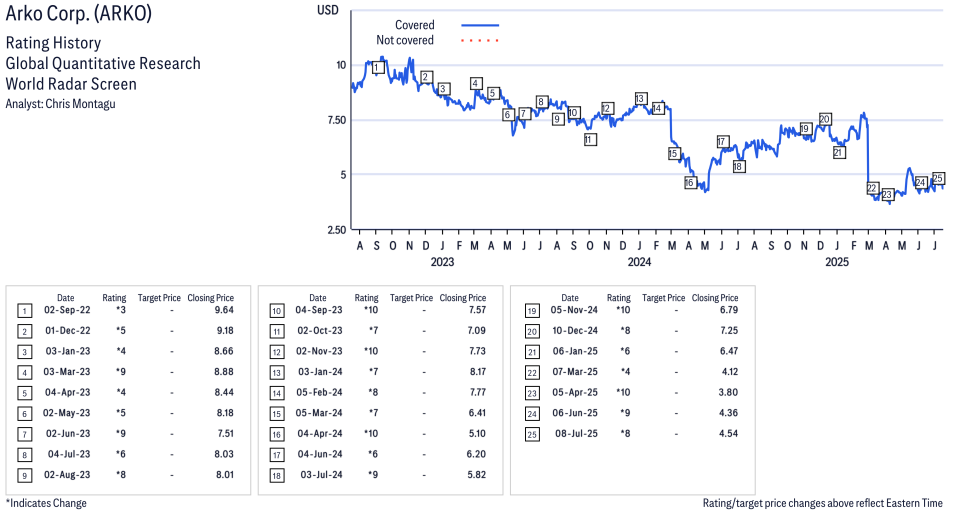
Task: Click the date 02-Oct-23
Action: pos(320,330)
